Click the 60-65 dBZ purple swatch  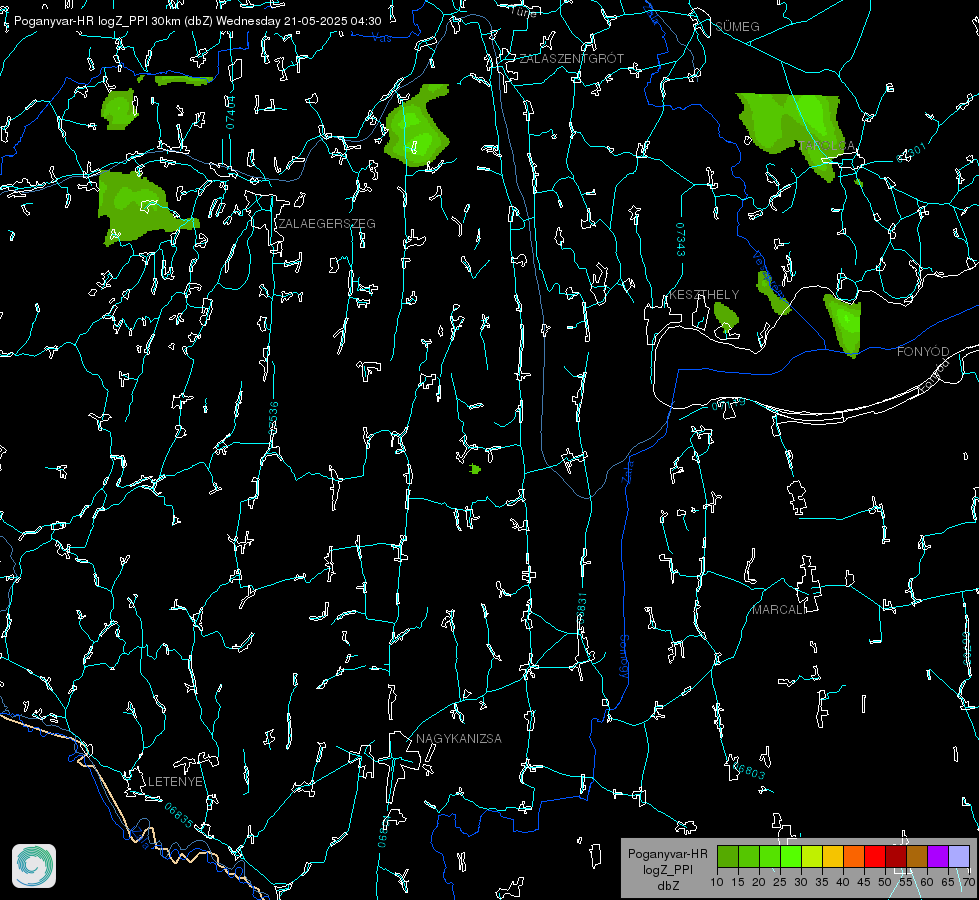coord(938,856)
